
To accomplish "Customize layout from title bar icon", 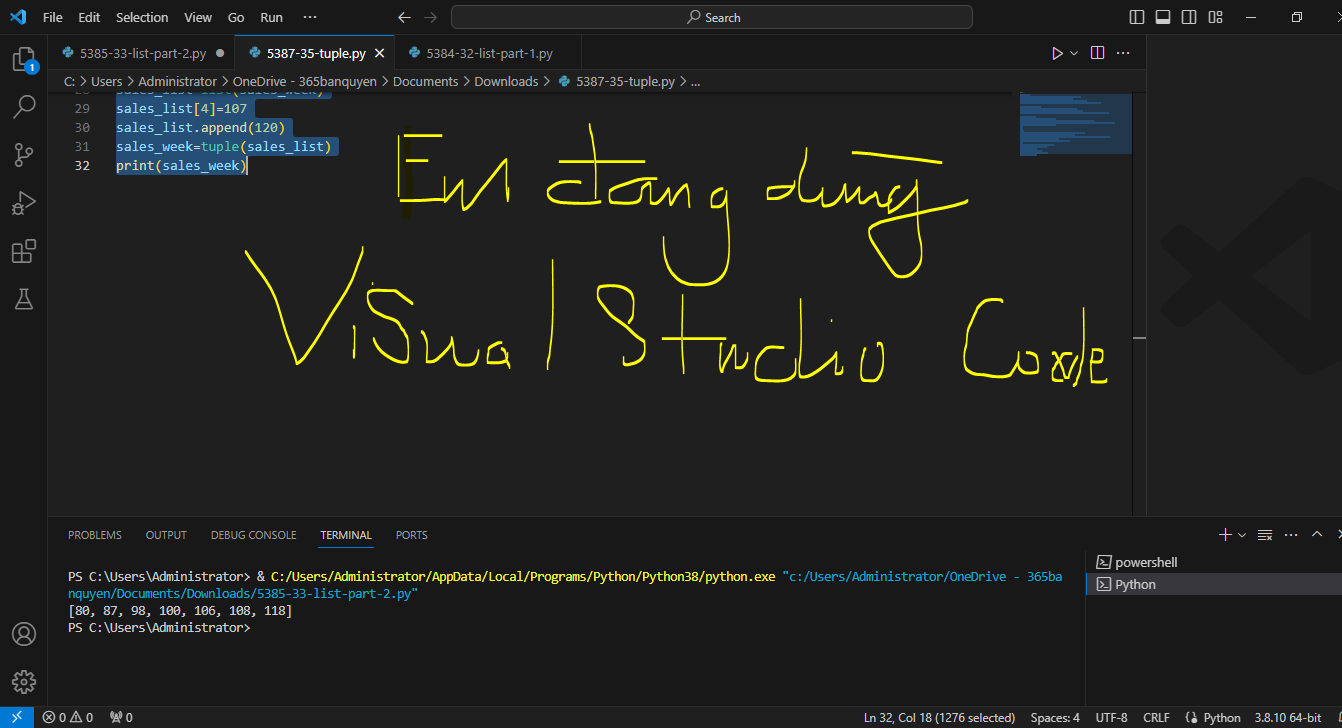I will [x=1215, y=17].
